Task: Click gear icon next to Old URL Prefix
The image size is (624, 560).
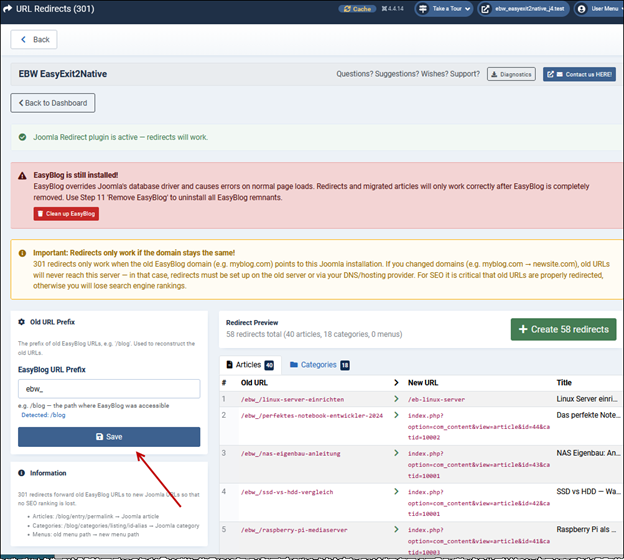Action: coord(21,322)
